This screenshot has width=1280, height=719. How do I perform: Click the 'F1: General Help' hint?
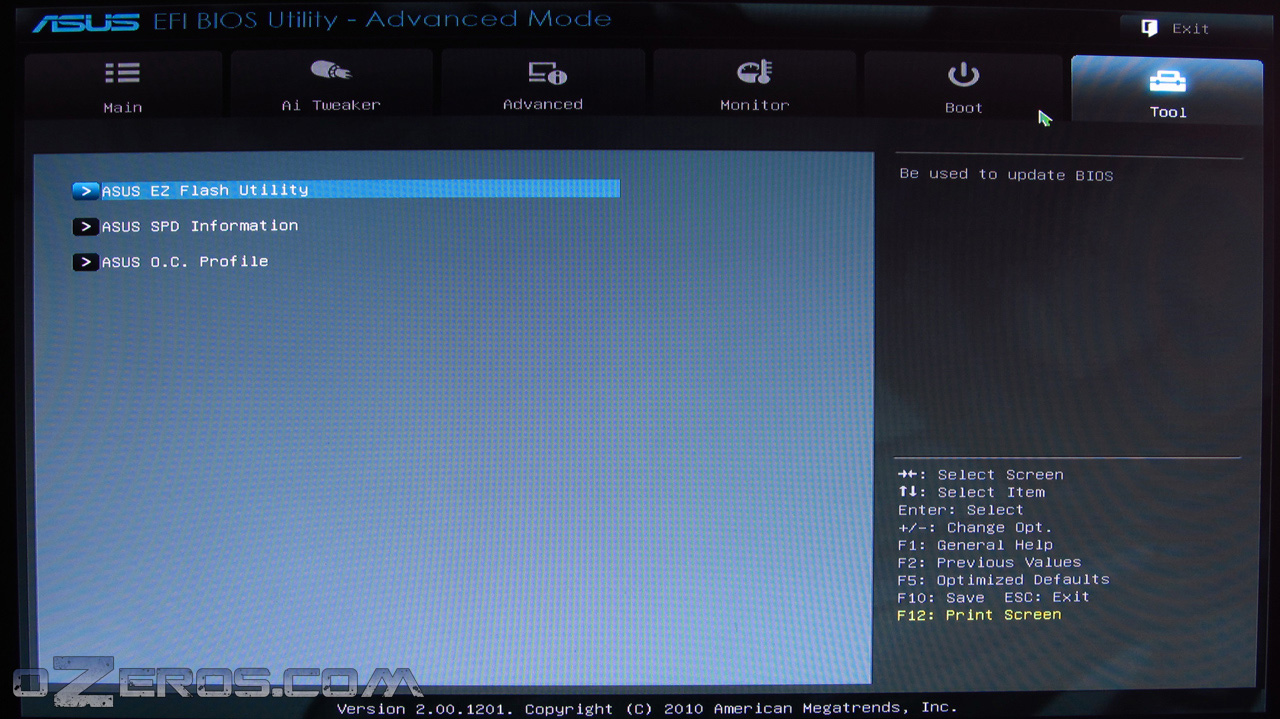[975, 545]
